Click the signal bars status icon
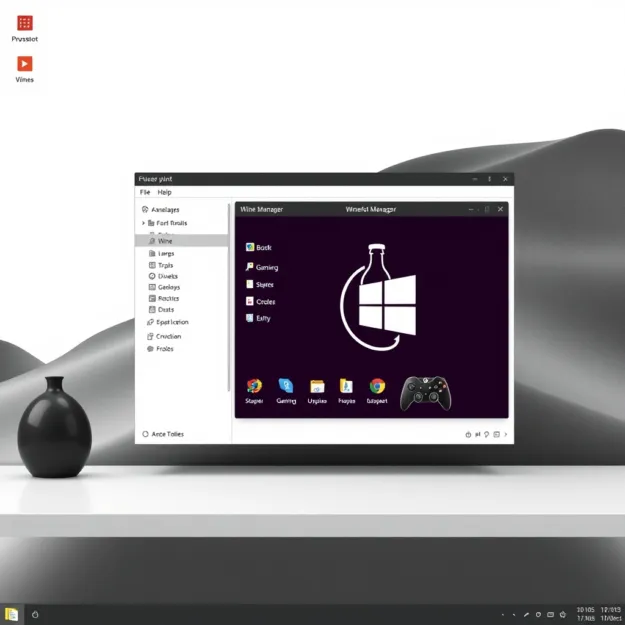This screenshot has height=625, width=625. point(478,434)
